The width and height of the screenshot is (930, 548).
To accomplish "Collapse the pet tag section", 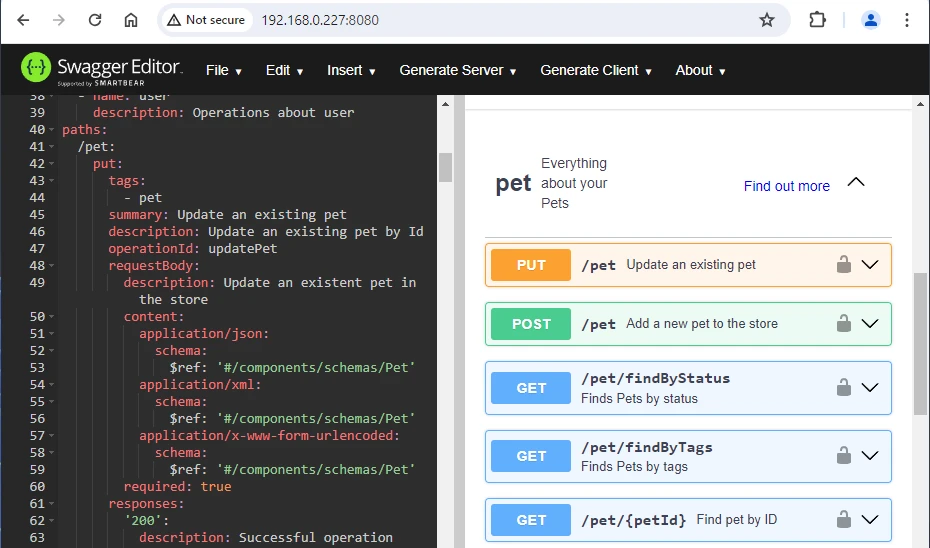I will coord(856,182).
